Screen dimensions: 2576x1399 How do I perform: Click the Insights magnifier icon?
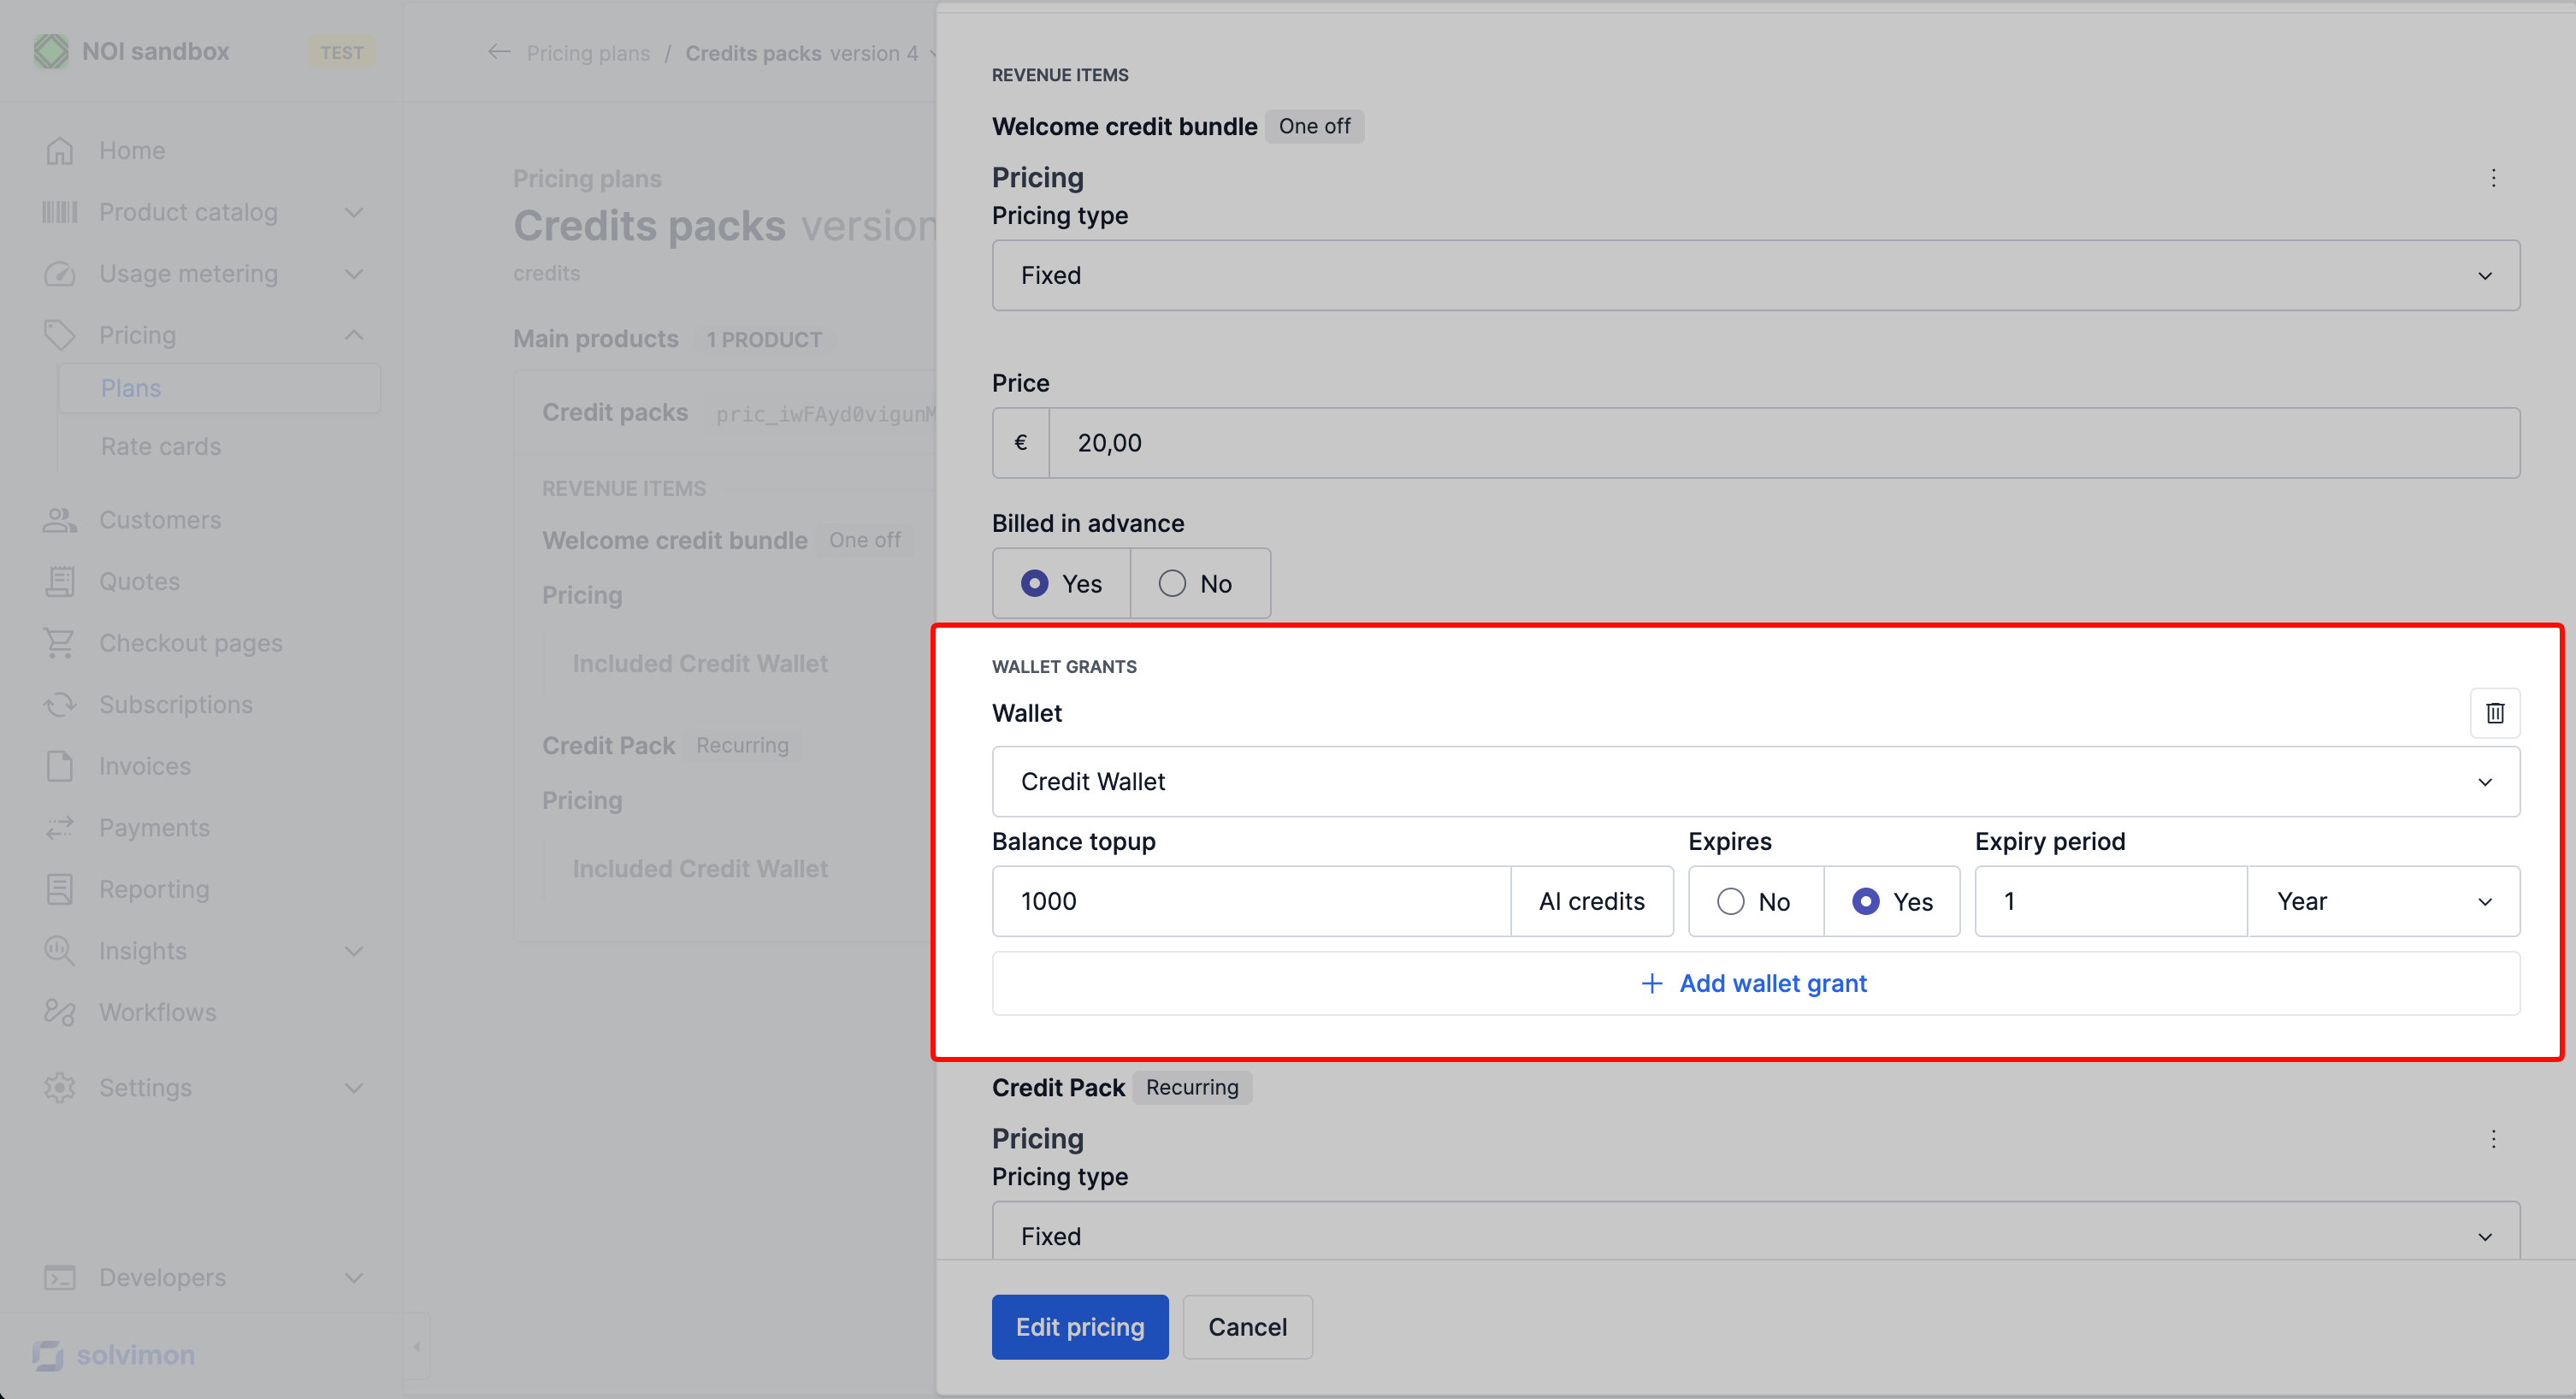pyautogui.click(x=60, y=950)
